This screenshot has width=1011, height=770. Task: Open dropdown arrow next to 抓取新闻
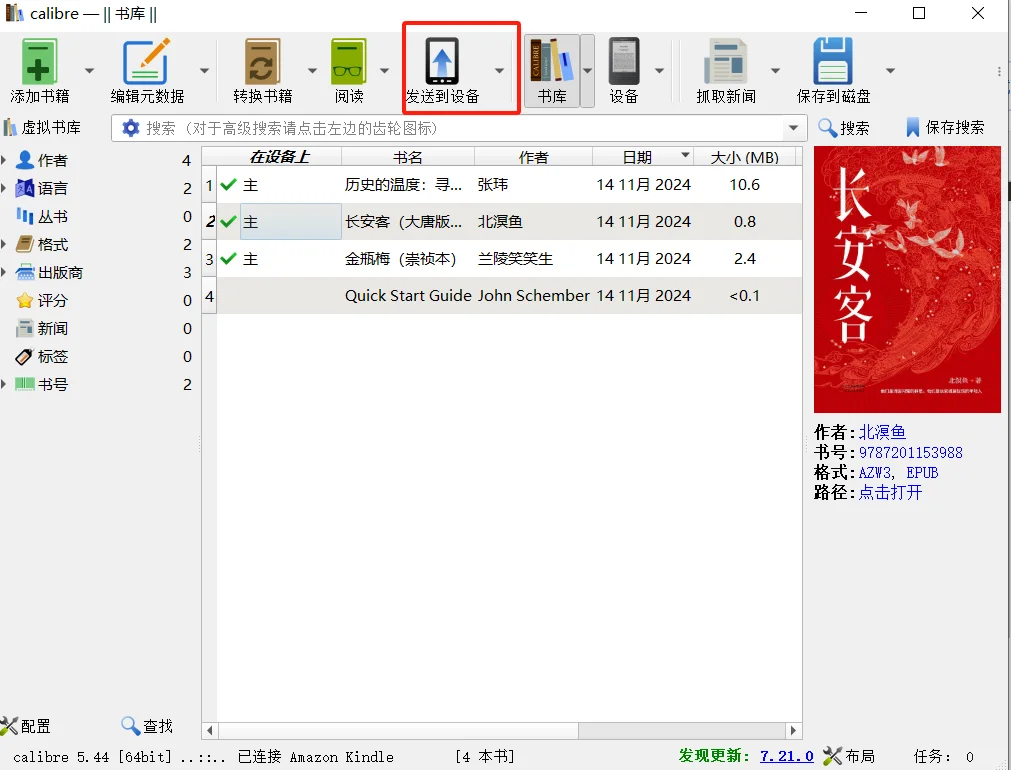tap(776, 70)
